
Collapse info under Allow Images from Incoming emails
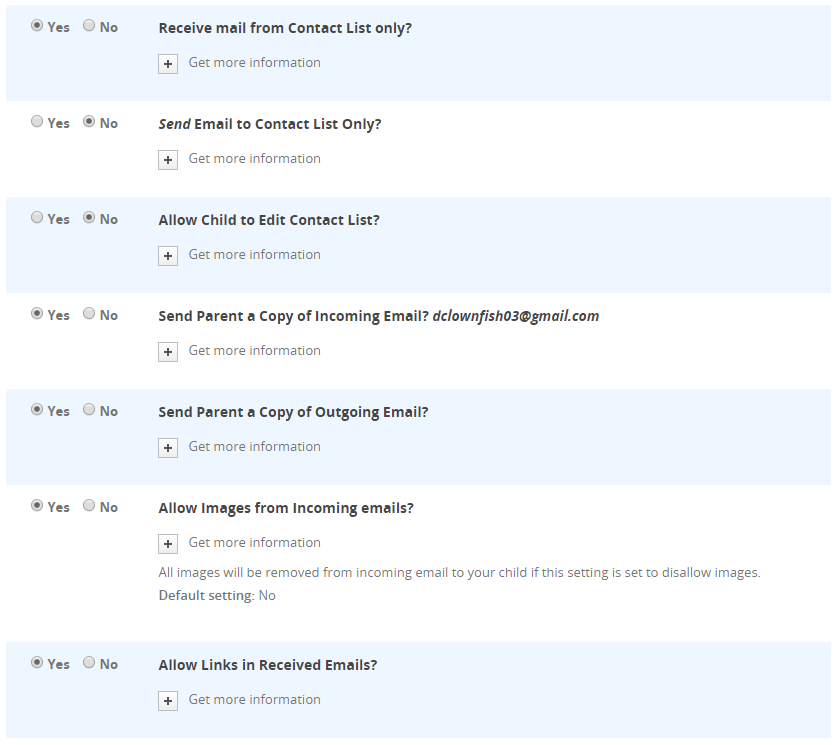(x=168, y=543)
